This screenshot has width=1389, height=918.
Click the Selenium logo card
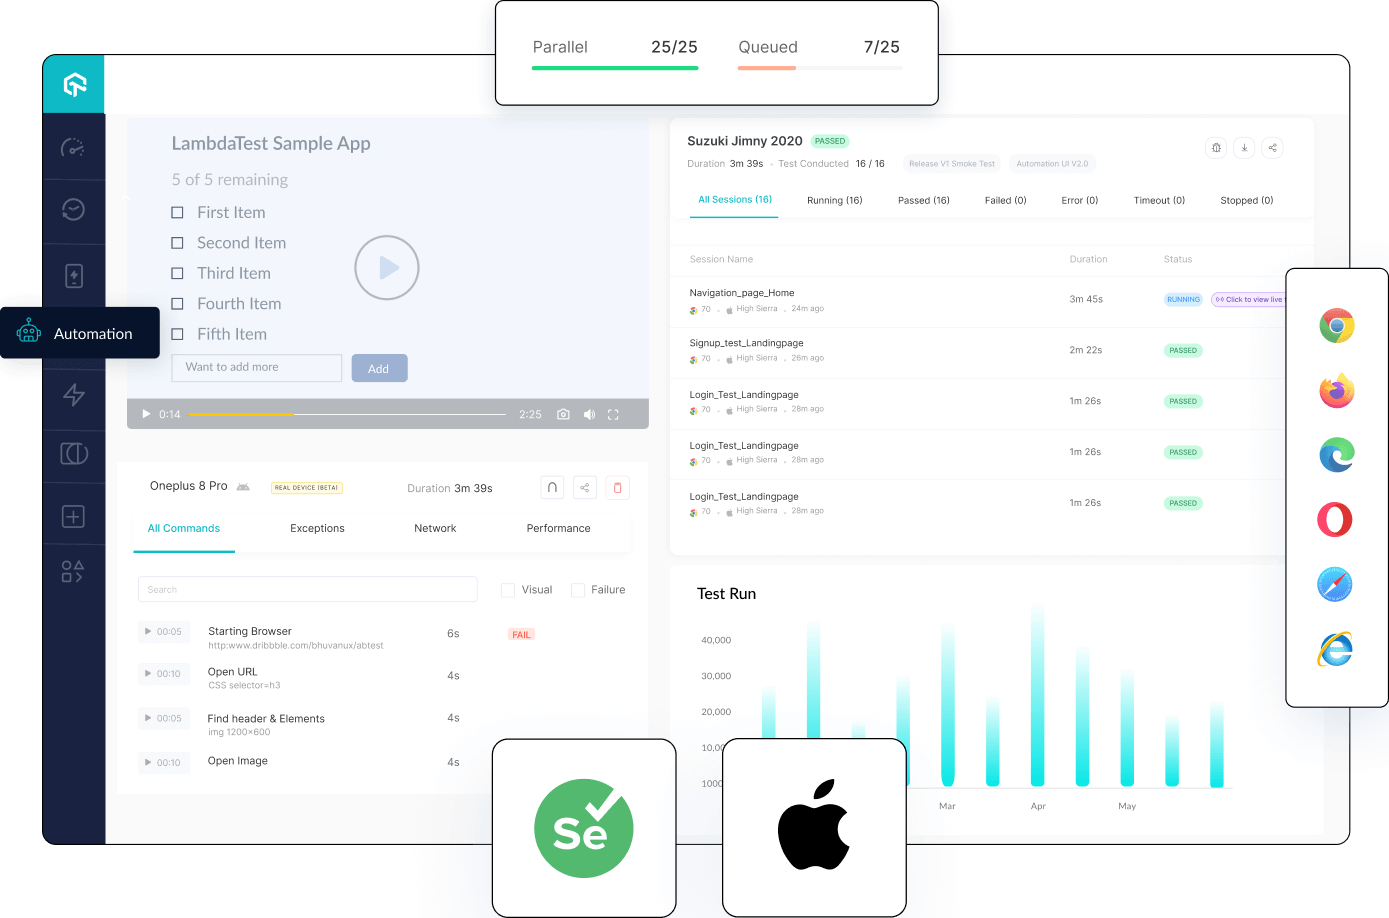click(x=584, y=828)
